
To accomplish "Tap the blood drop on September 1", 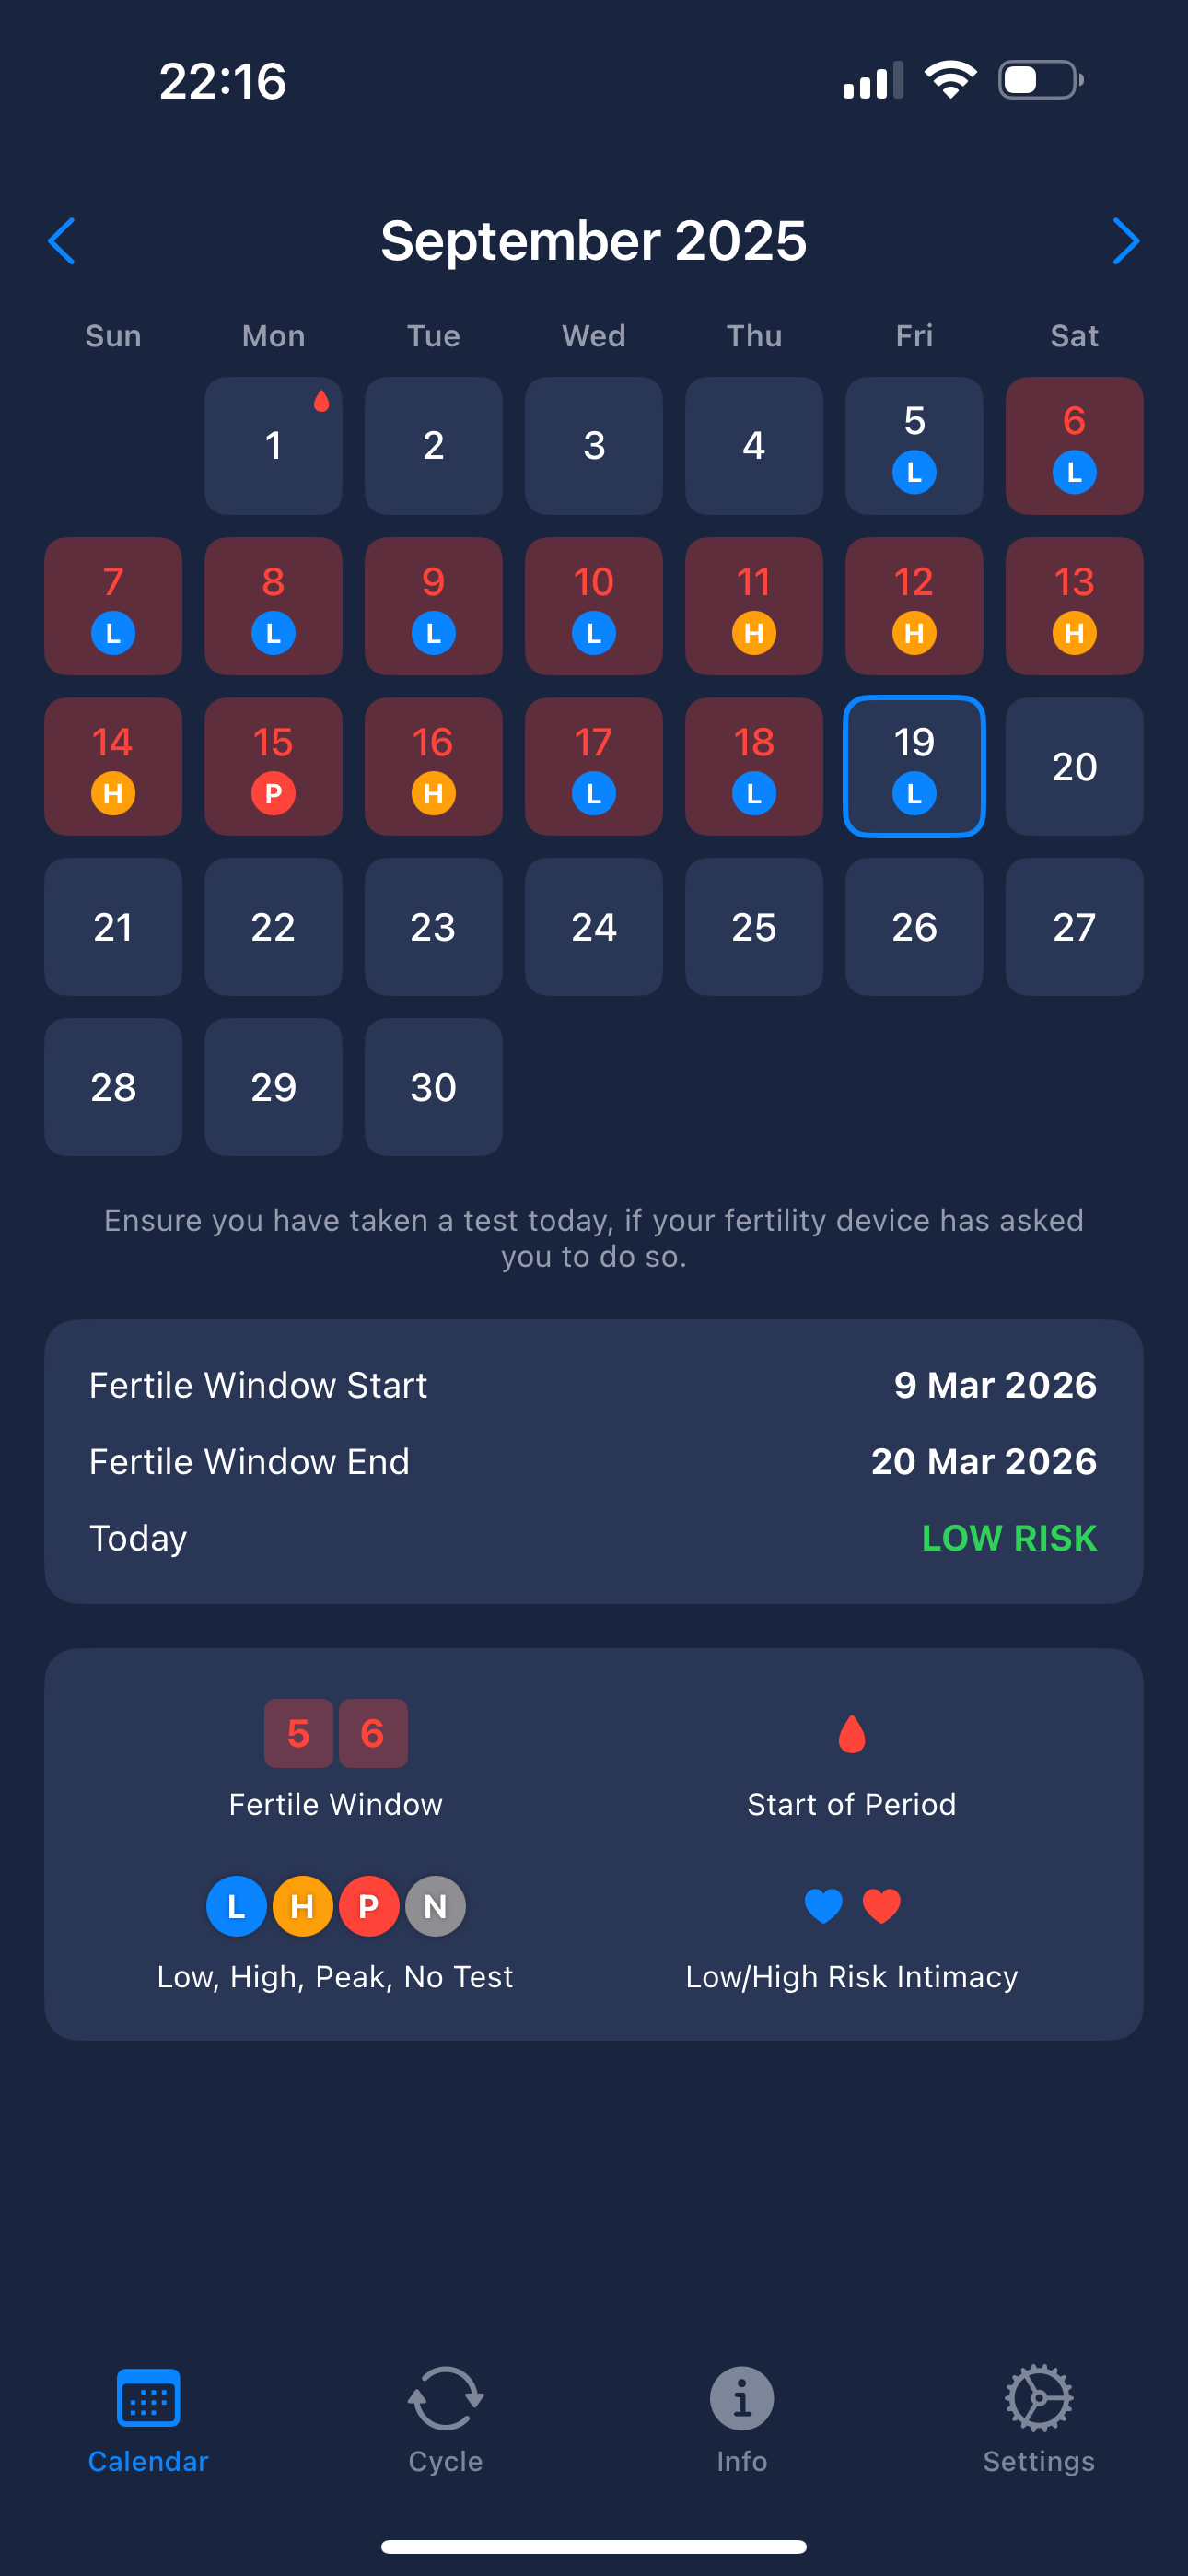I will point(322,403).
